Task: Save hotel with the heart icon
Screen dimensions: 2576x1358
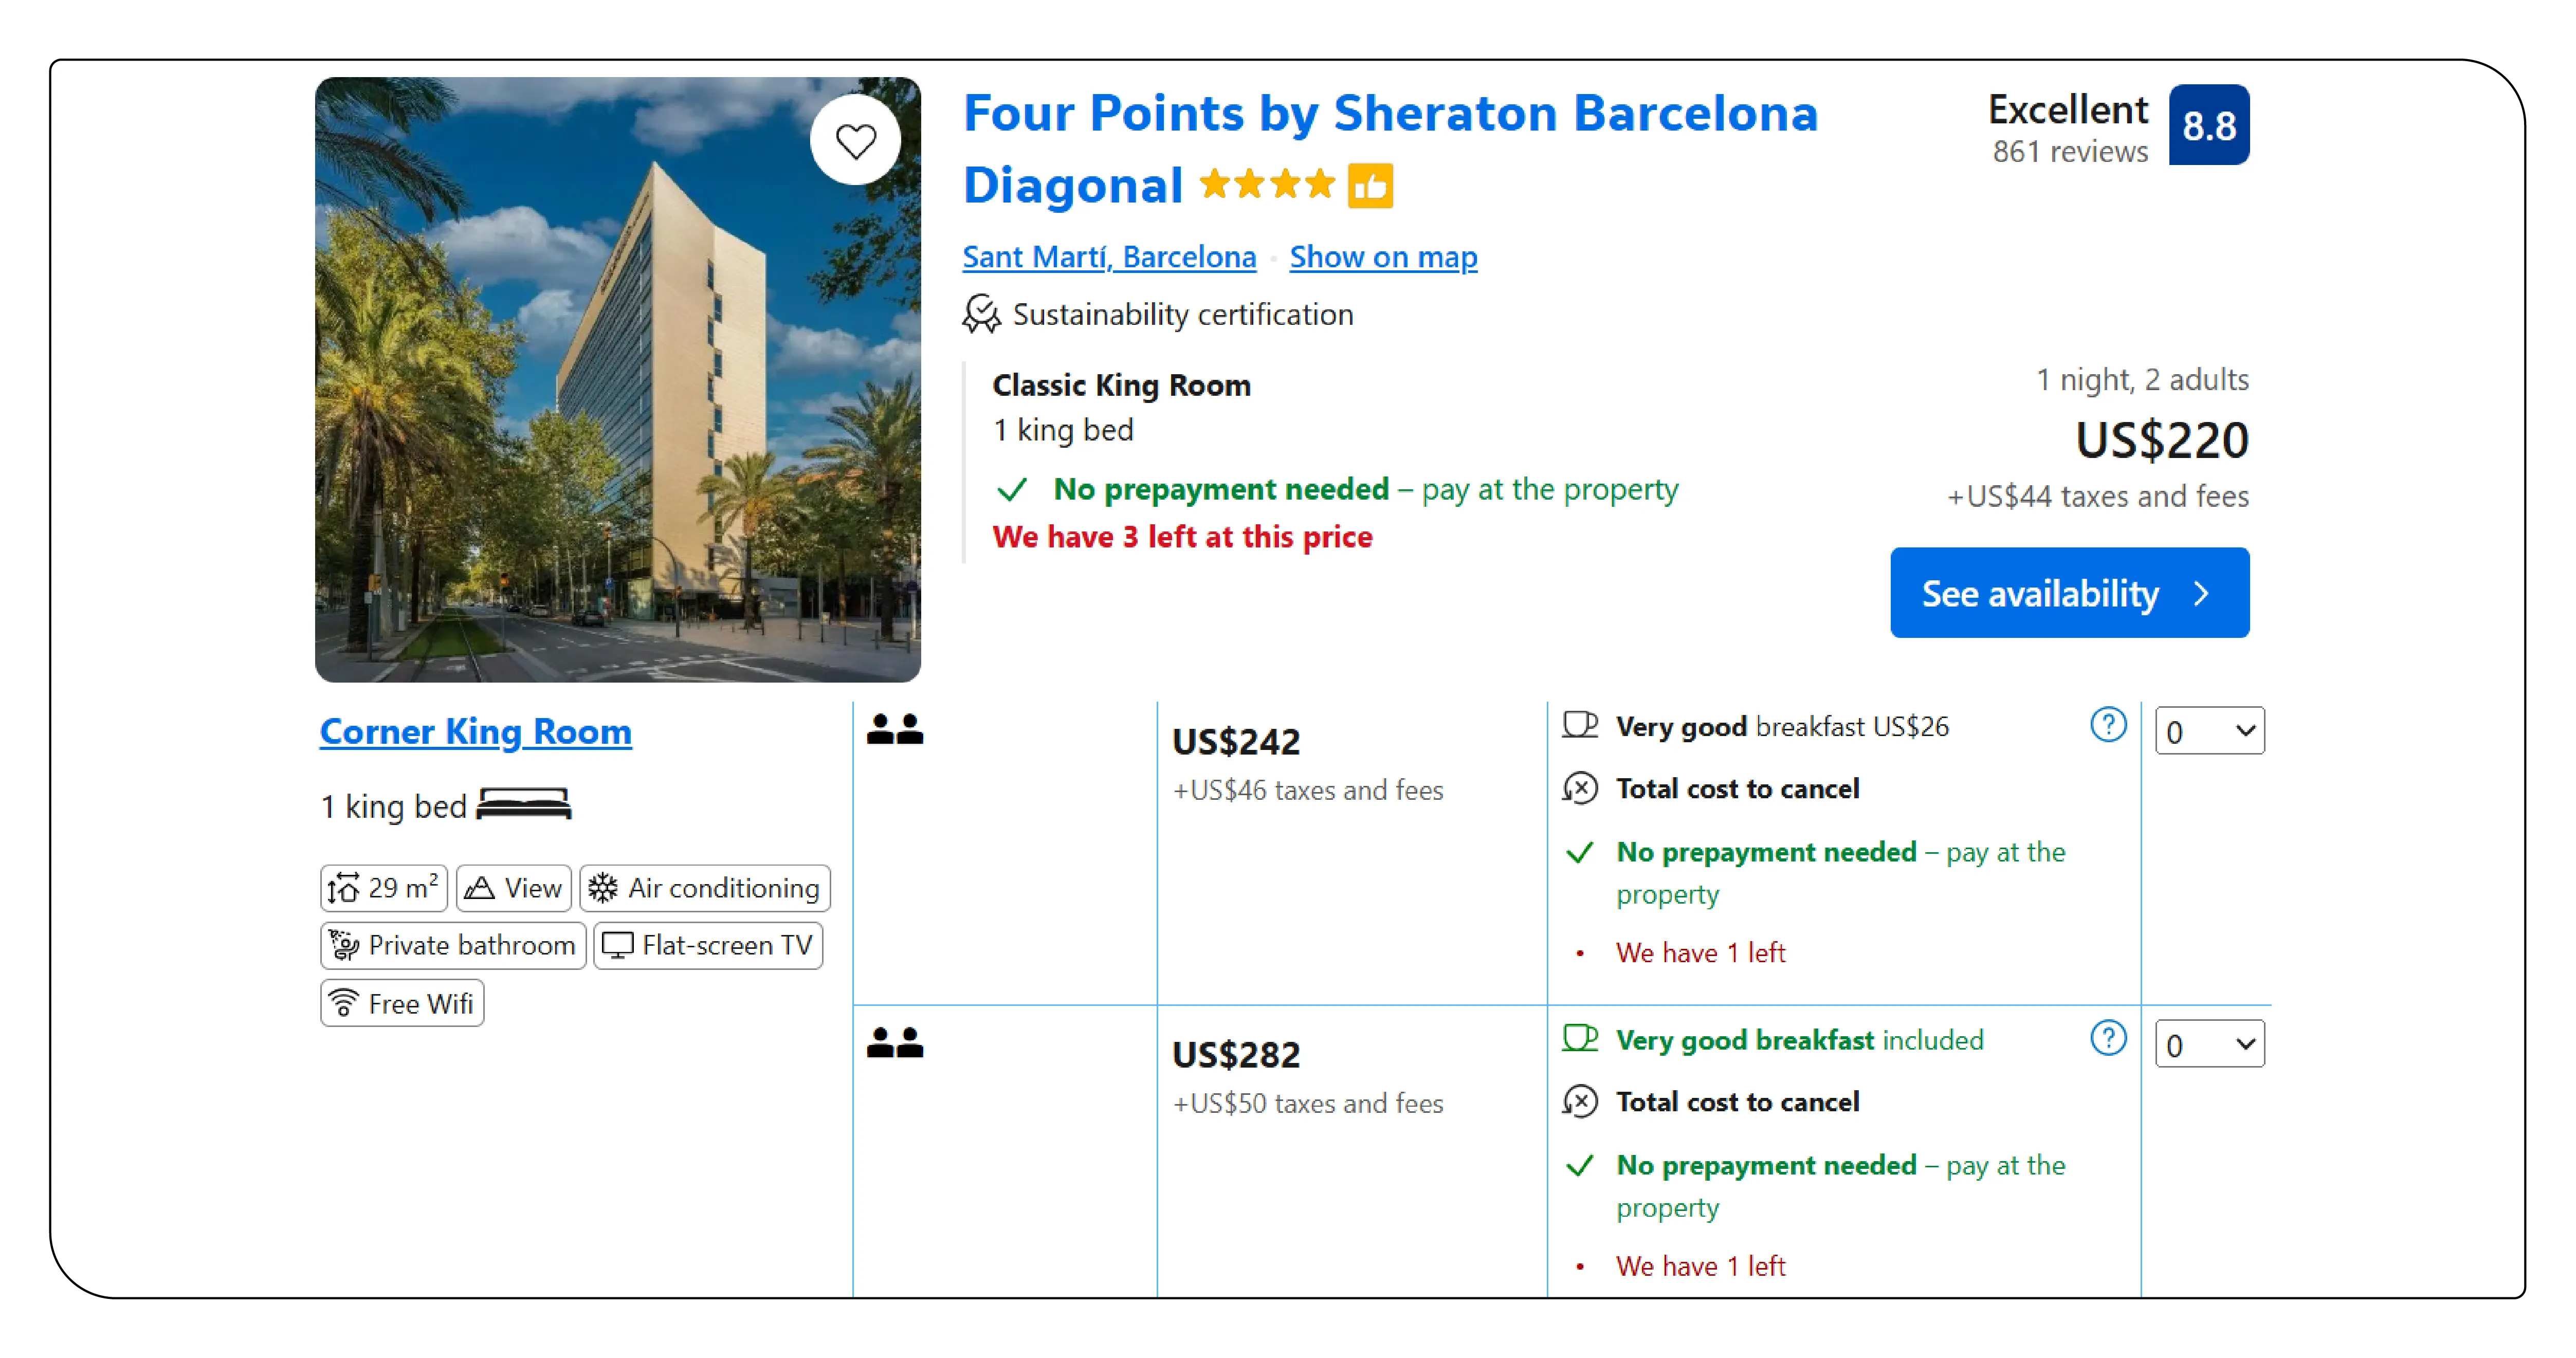Action: point(855,141)
